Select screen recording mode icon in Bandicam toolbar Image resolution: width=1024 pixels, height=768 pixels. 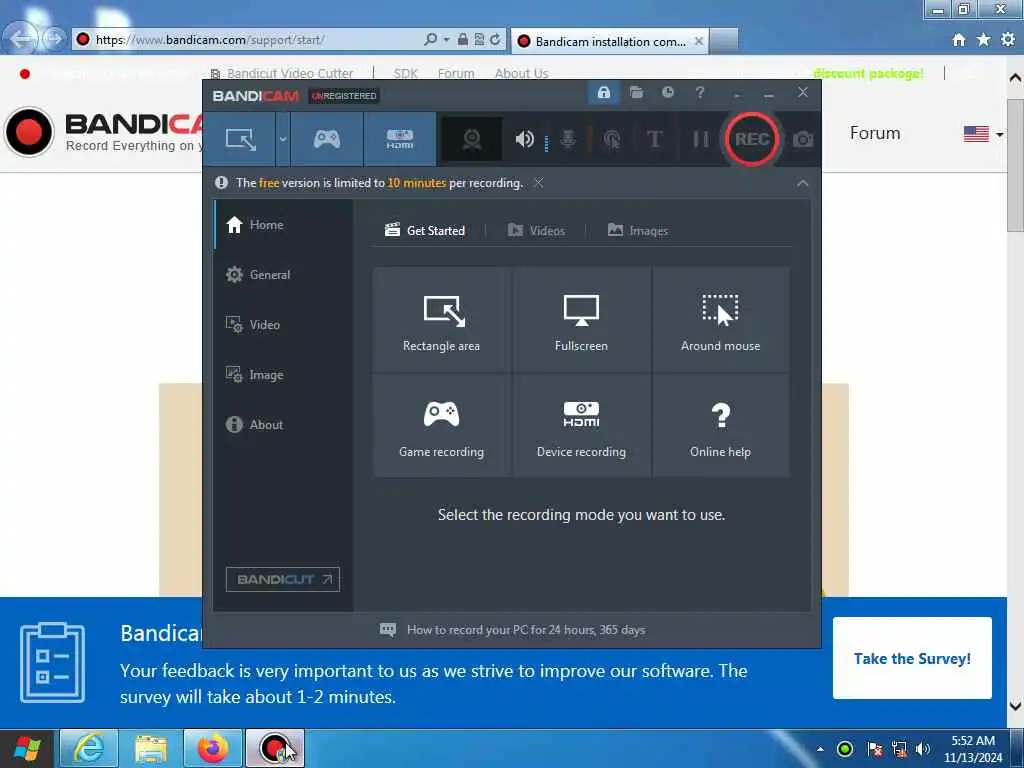(240, 139)
